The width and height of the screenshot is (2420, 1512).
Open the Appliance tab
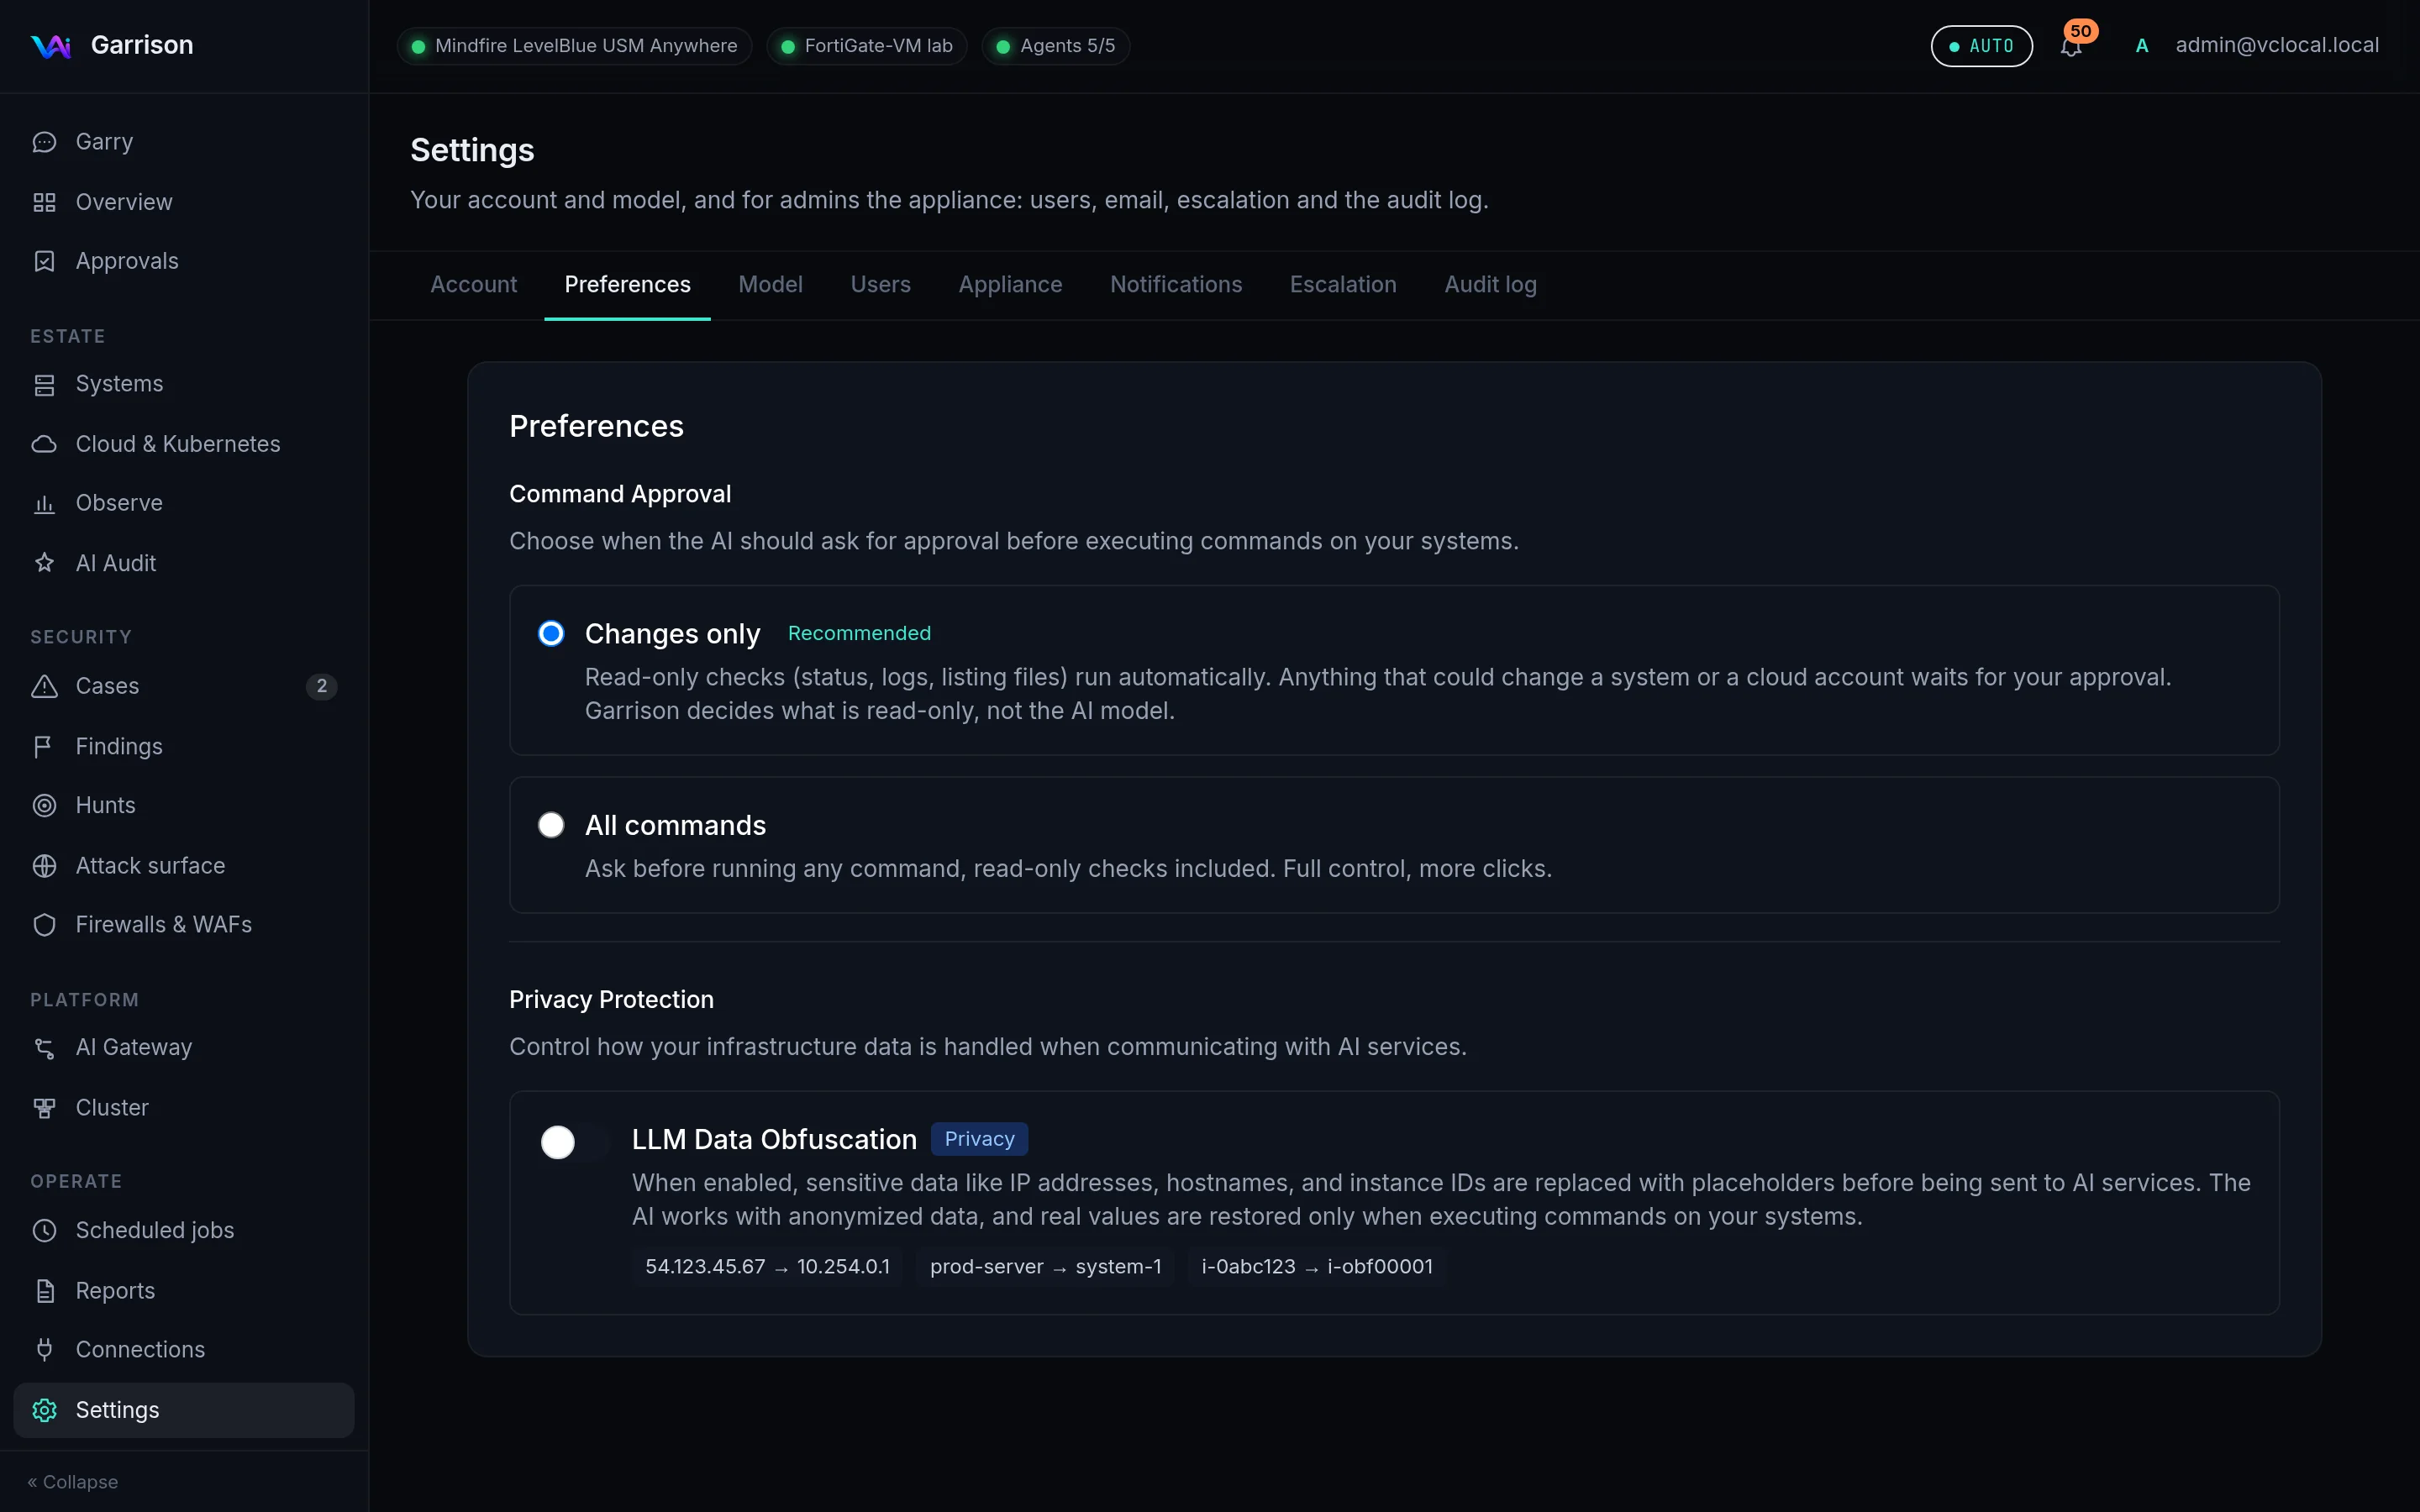click(1010, 285)
